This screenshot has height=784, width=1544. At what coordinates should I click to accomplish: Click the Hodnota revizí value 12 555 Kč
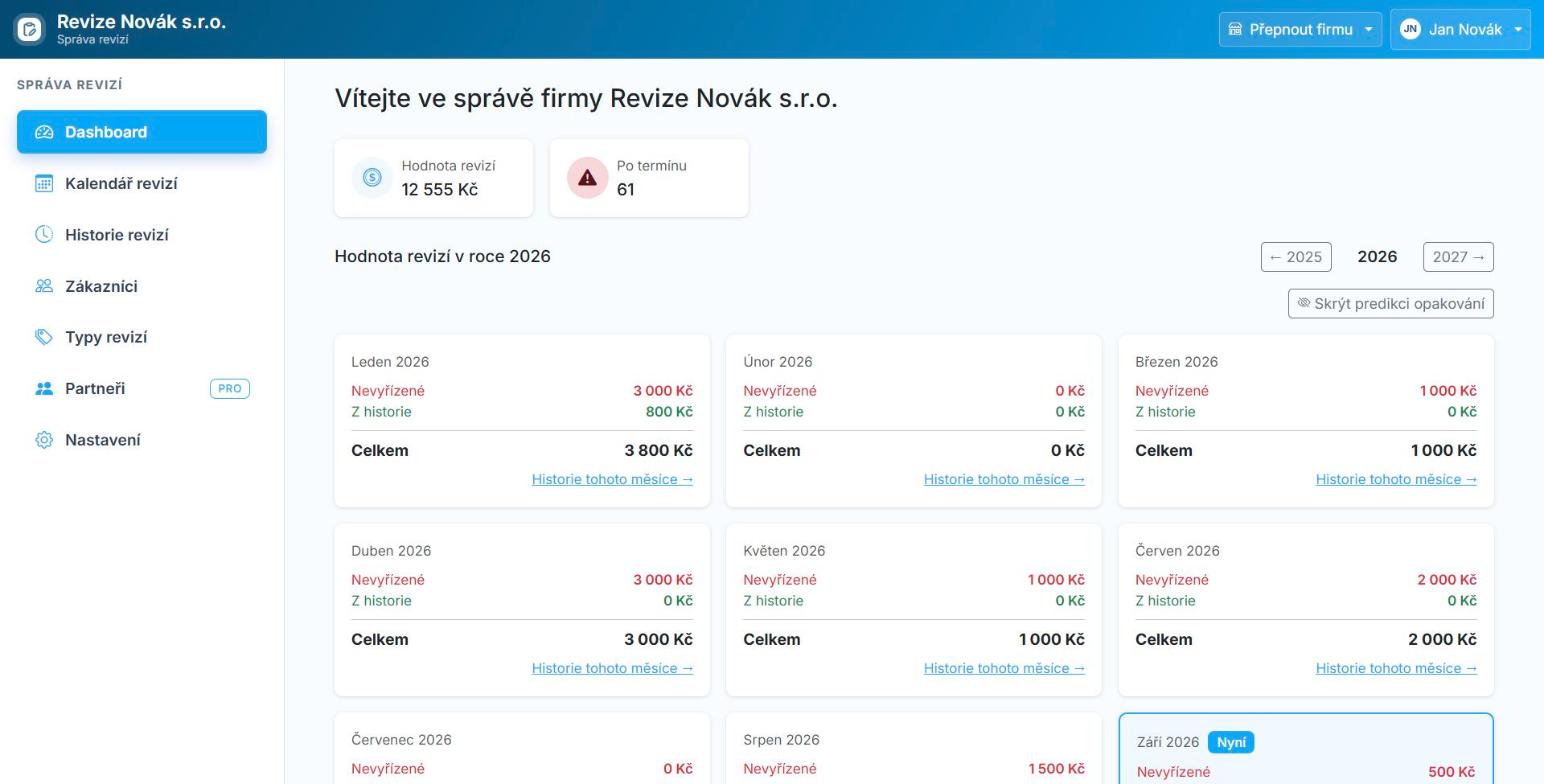coord(440,189)
